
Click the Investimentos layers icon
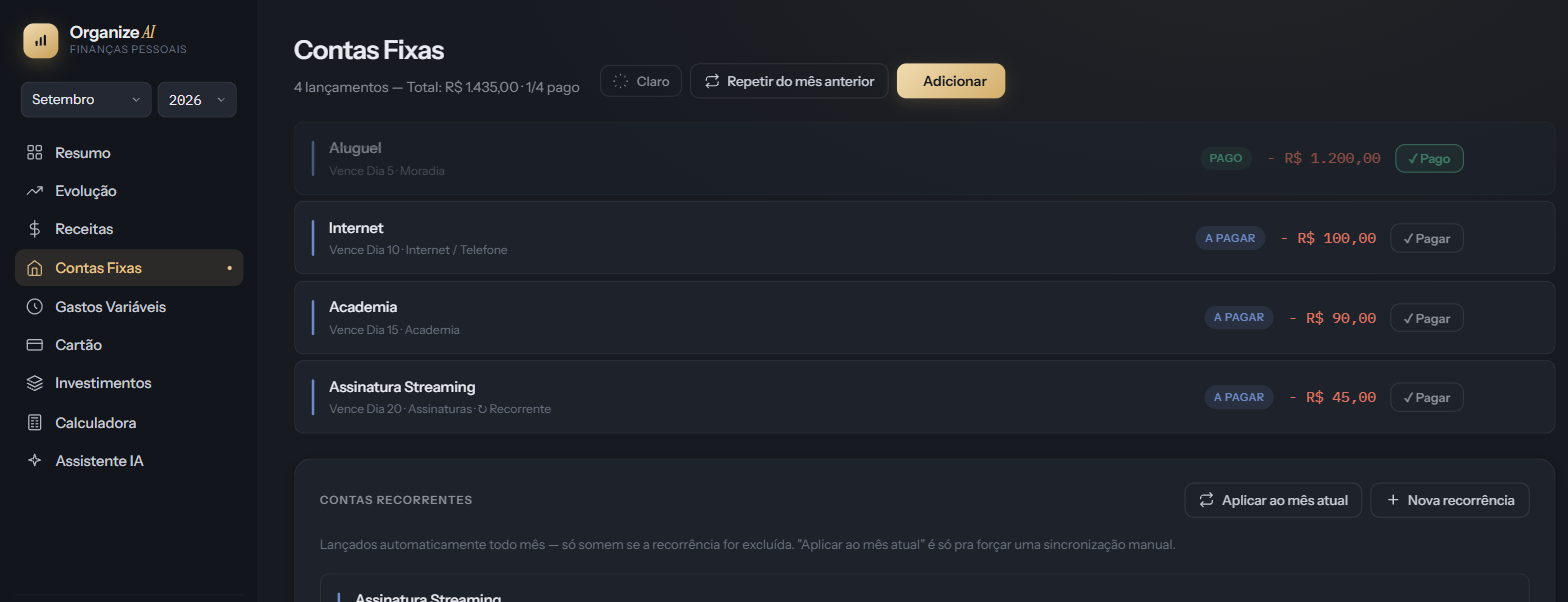(x=35, y=383)
